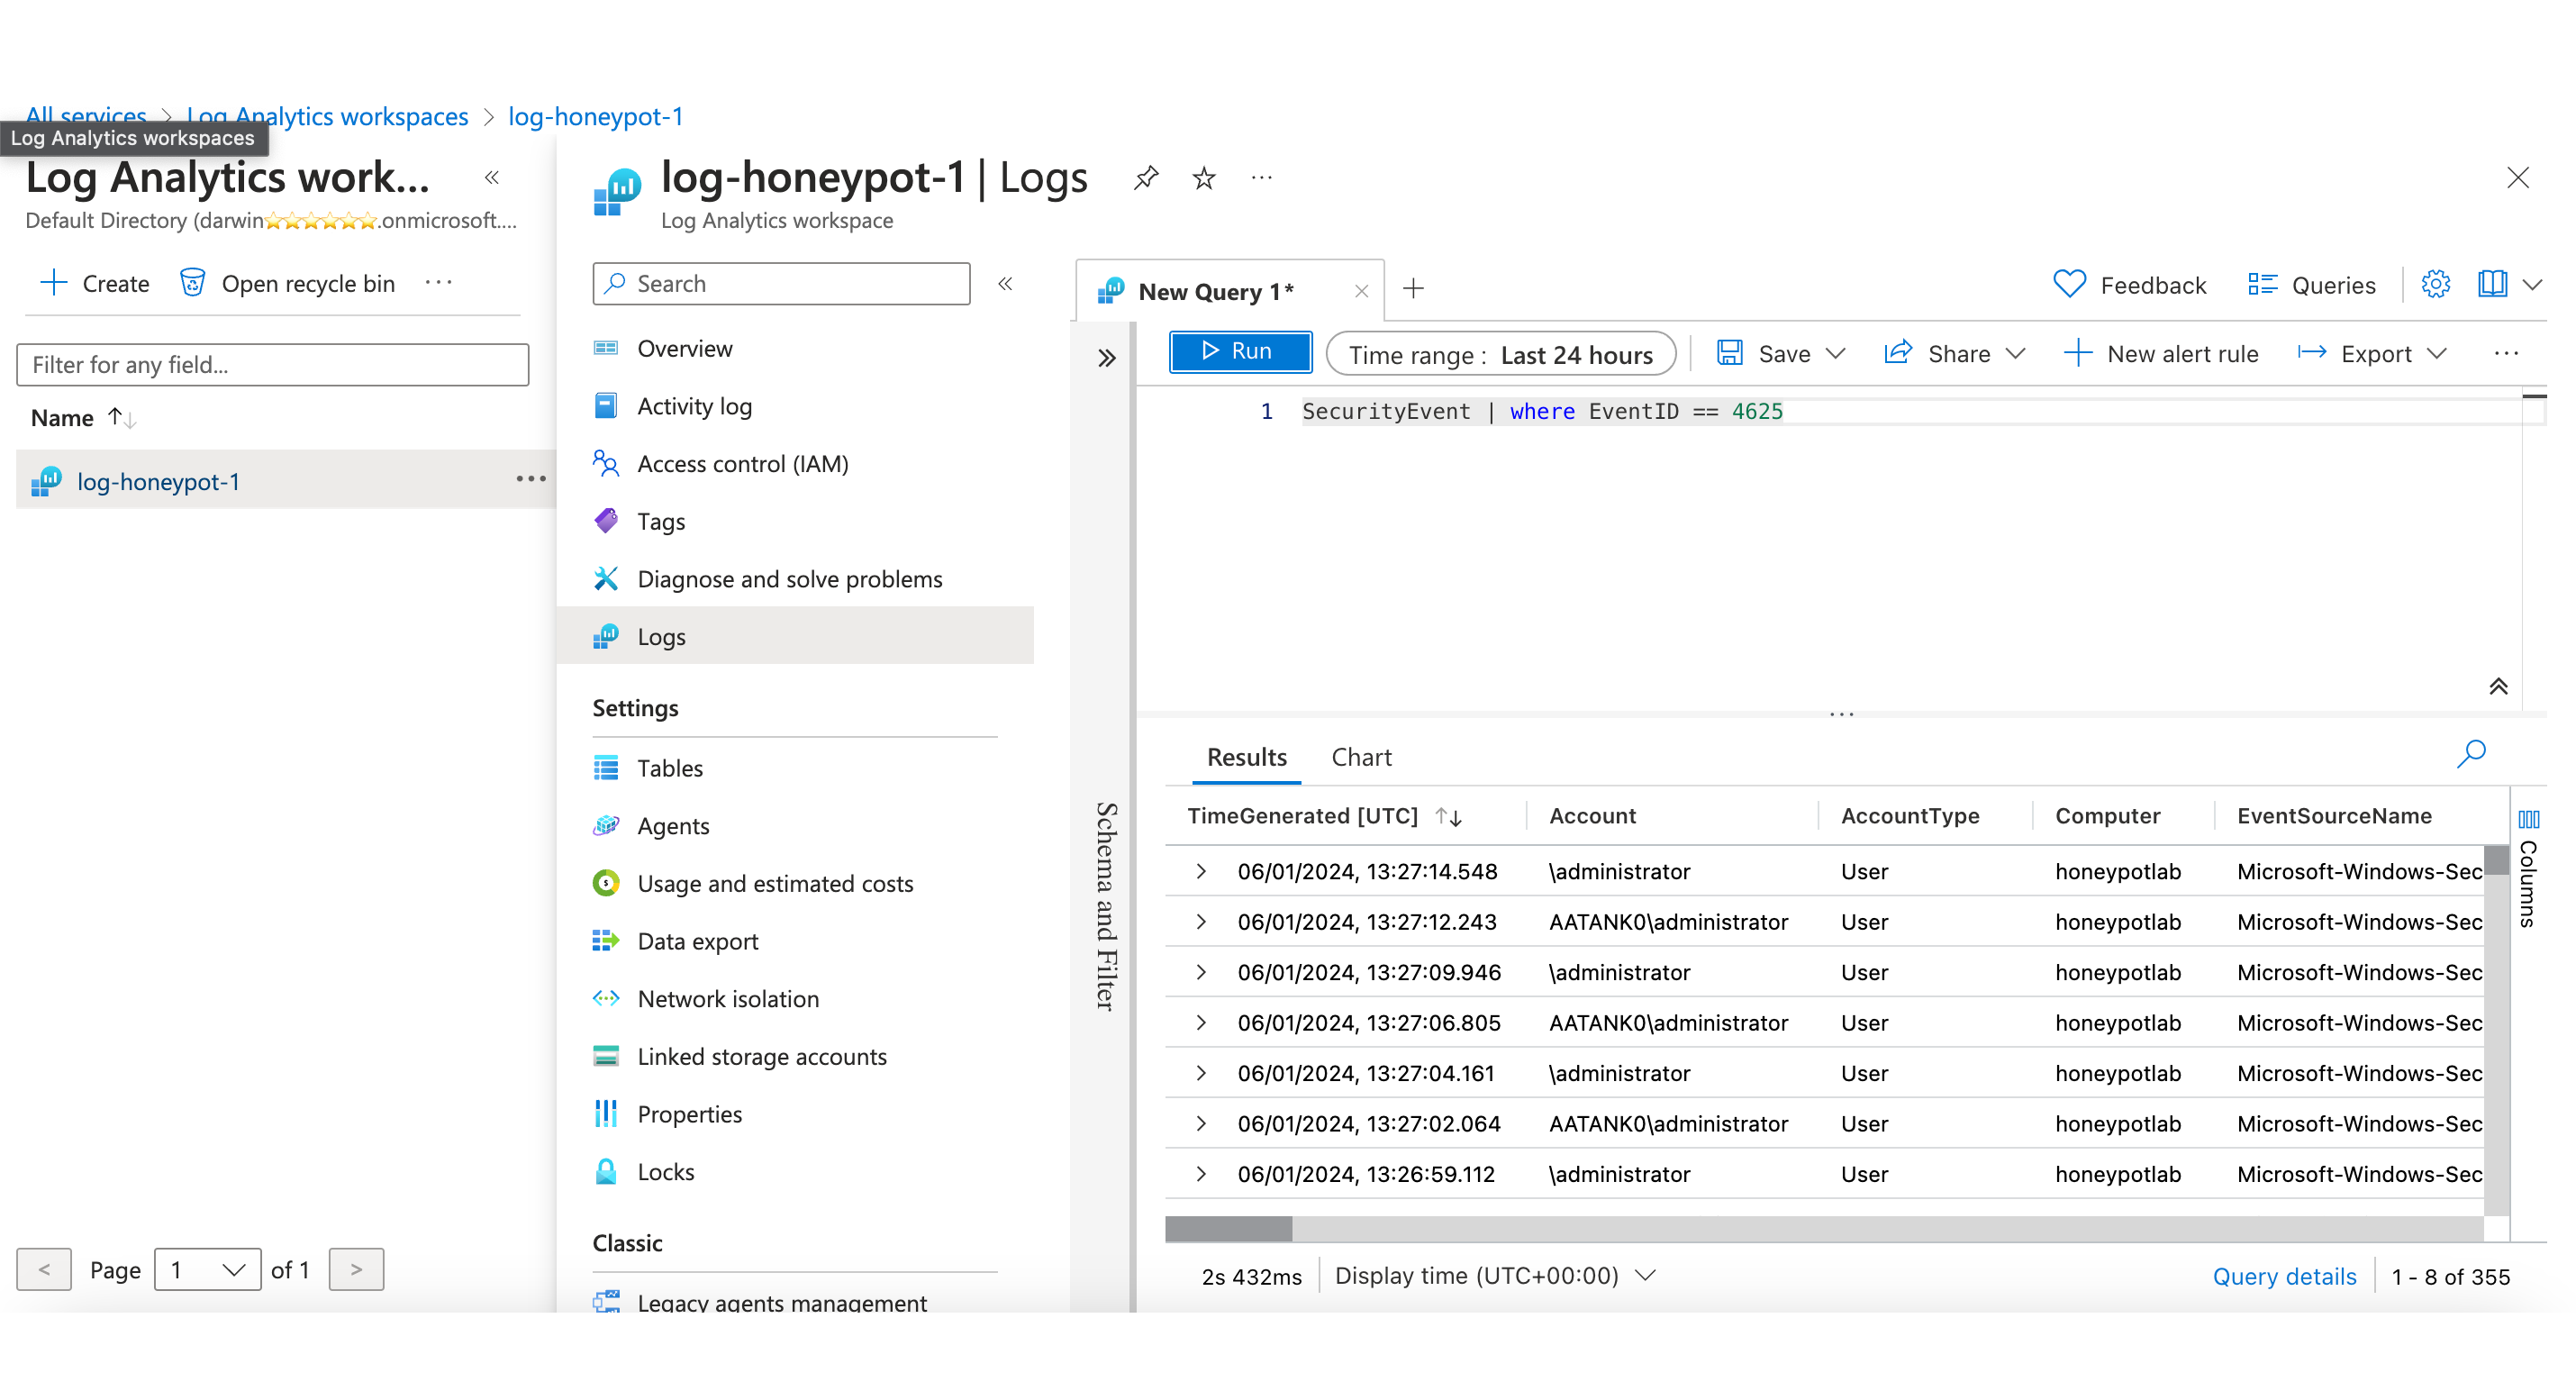Toggle the TimeGenerated column sort order
The height and width of the screenshot is (1400, 2576).
click(x=1449, y=817)
